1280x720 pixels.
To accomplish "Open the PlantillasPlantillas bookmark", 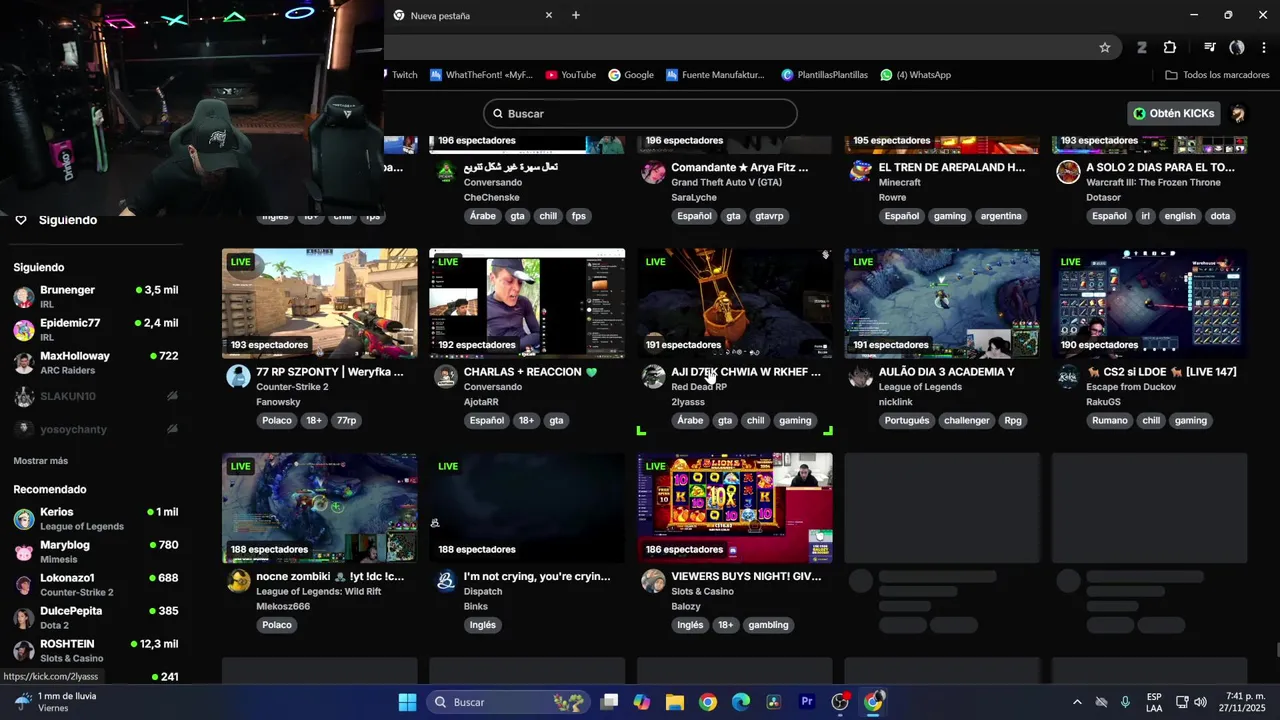I will [x=825, y=75].
